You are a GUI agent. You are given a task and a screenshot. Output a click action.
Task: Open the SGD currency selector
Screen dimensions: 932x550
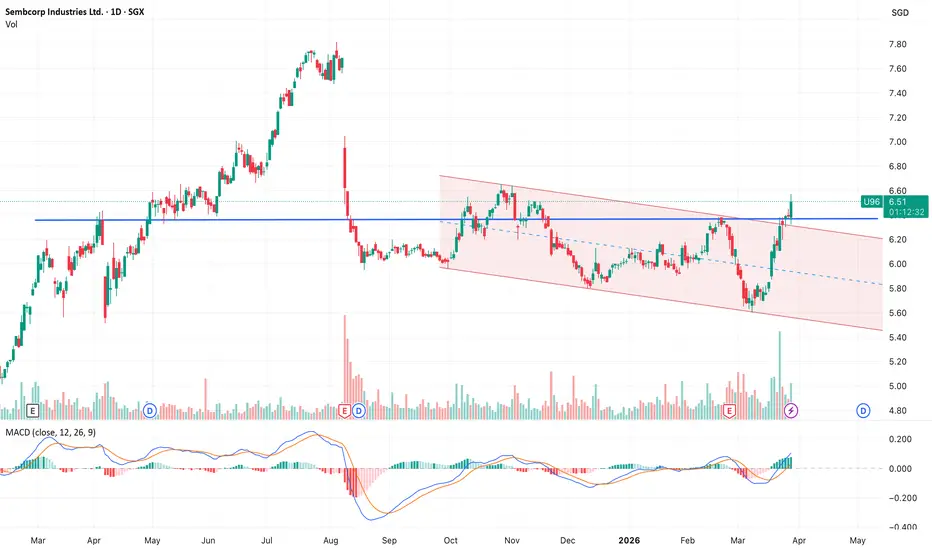[x=900, y=12]
